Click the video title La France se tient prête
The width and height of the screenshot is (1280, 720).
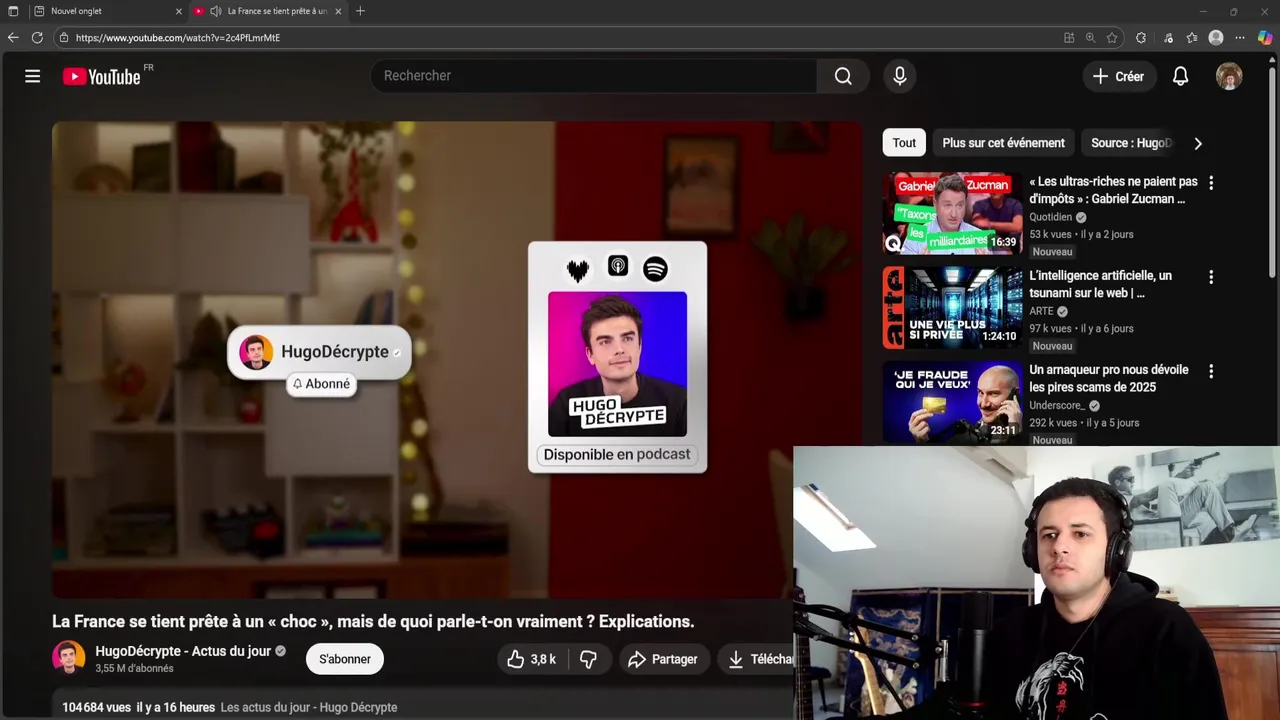click(373, 622)
